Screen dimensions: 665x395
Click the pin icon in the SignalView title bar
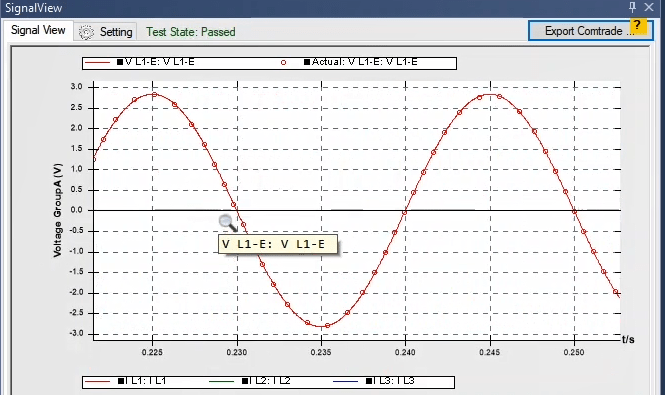[x=632, y=7]
